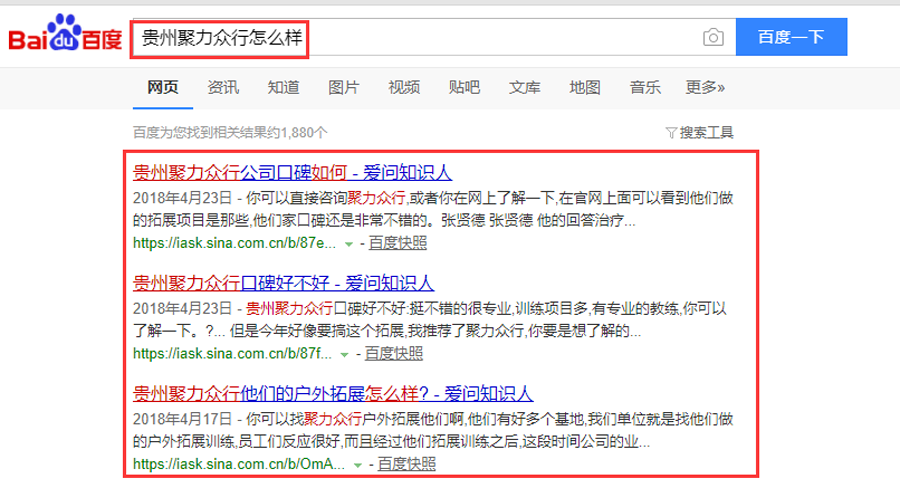Open the 图片 tab
The image size is (900, 488).
coord(343,87)
